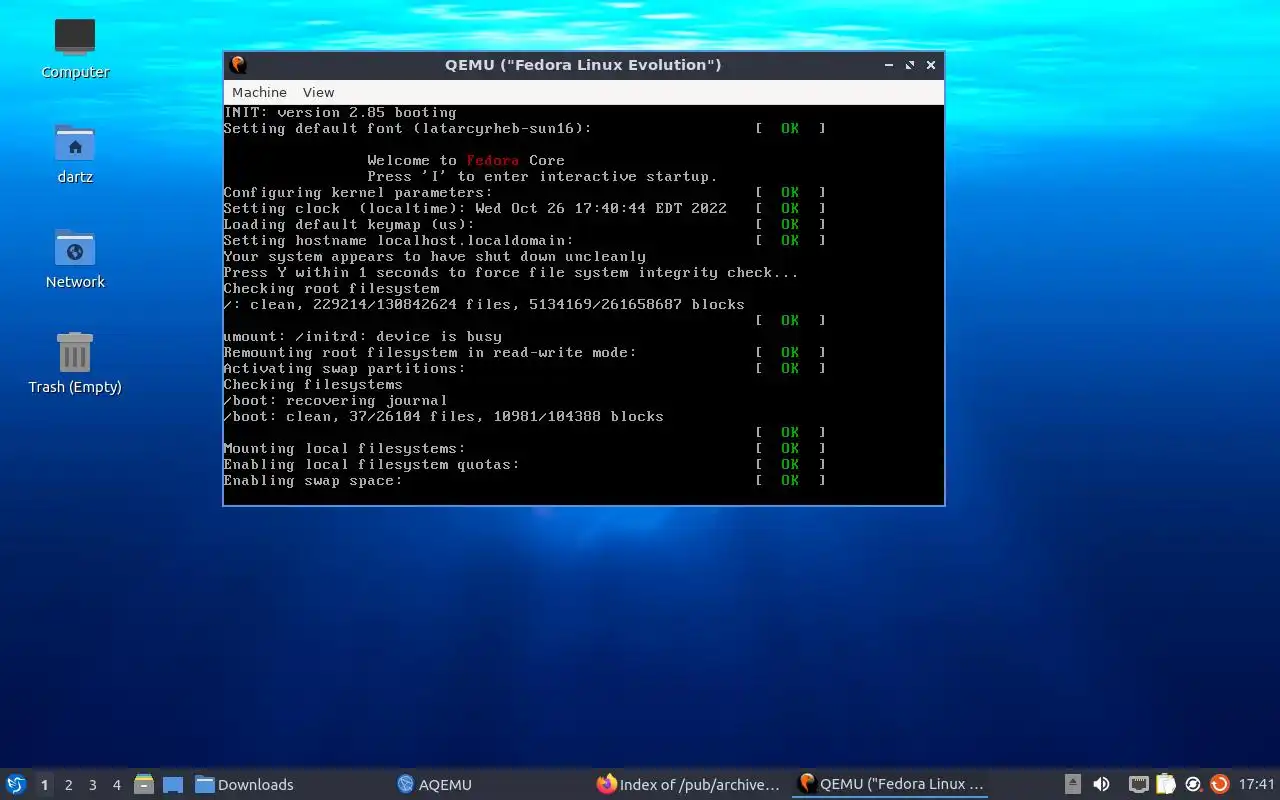The width and height of the screenshot is (1280, 800).
Task: Open the dartz home folder icon
Action: click(75, 153)
